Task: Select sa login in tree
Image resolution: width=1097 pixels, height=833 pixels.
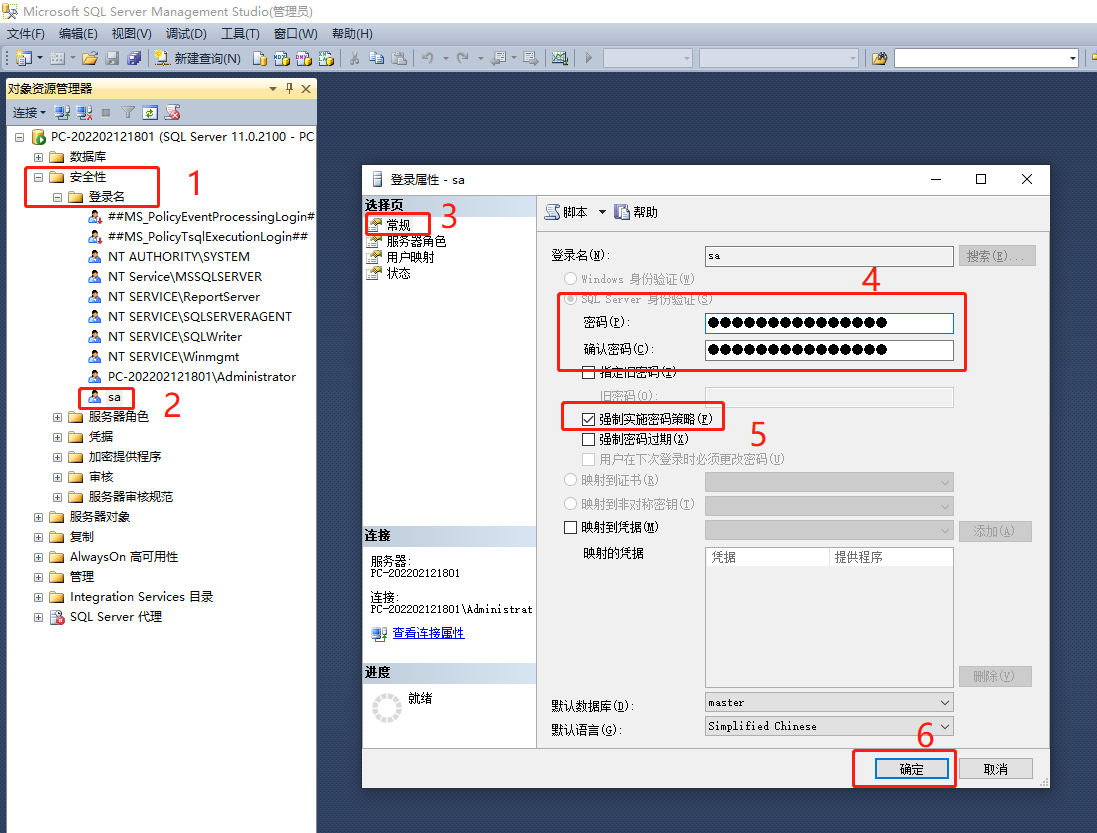Action: [x=114, y=397]
